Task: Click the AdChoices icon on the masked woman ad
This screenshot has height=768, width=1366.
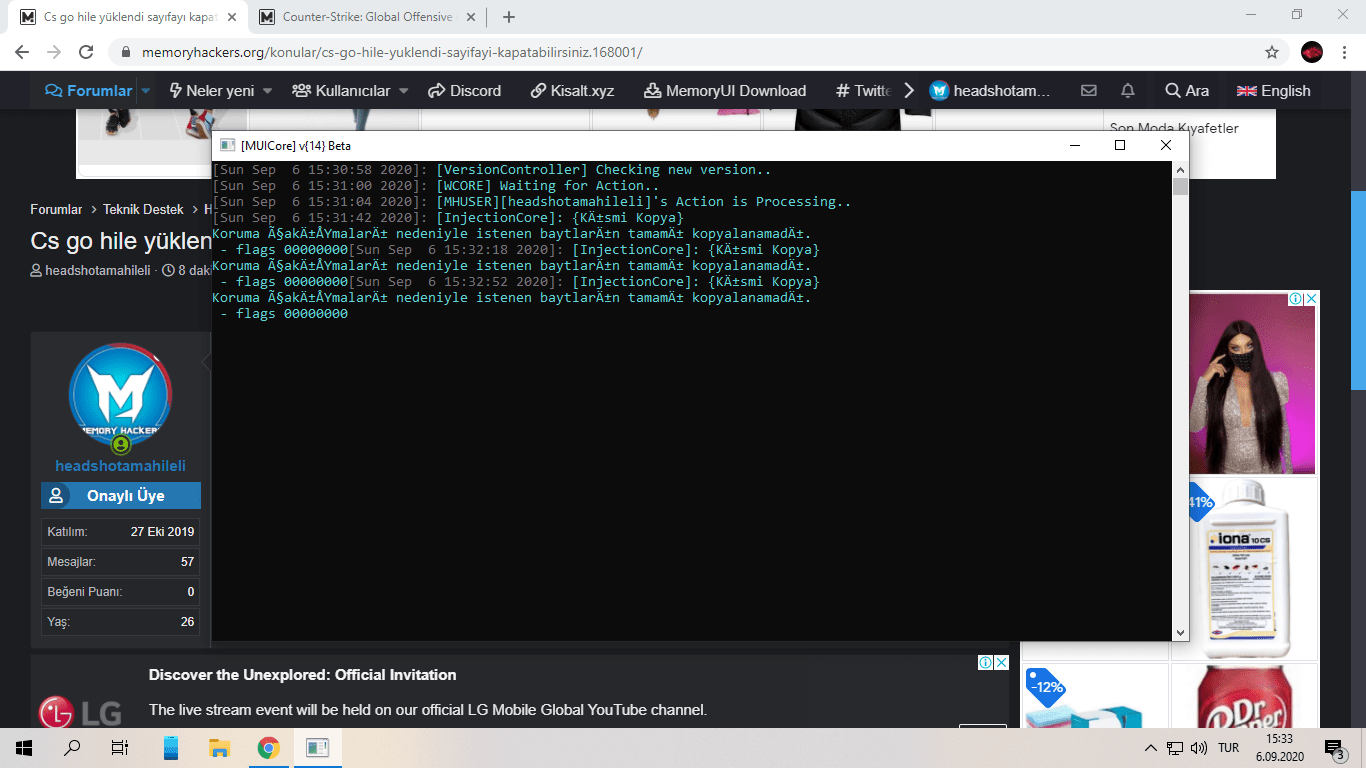Action: (x=1295, y=299)
